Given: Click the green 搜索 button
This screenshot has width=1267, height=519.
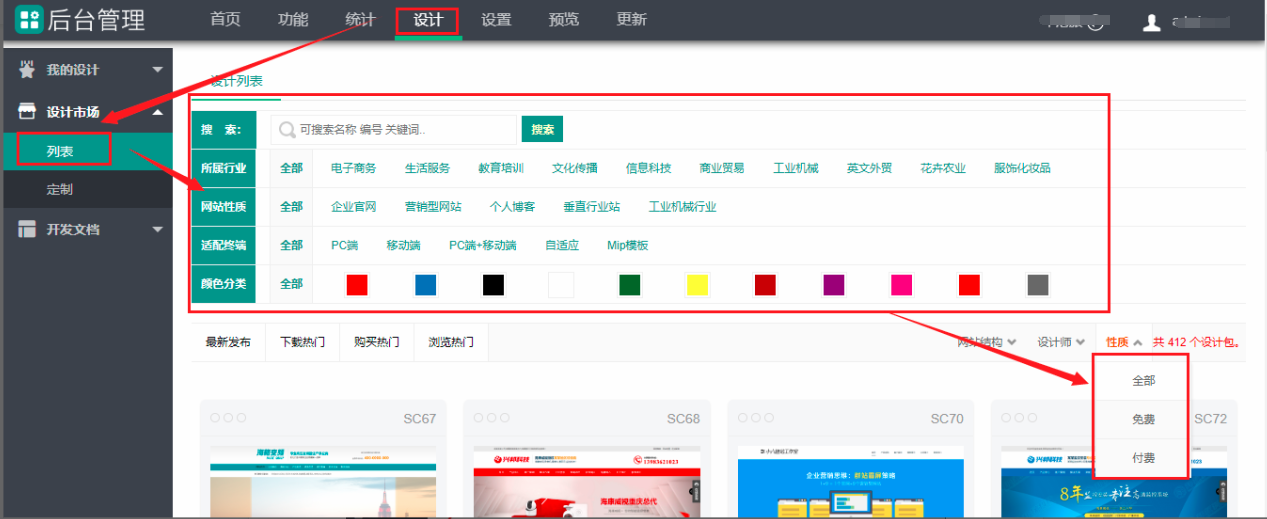Looking at the screenshot, I should tap(542, 129).
